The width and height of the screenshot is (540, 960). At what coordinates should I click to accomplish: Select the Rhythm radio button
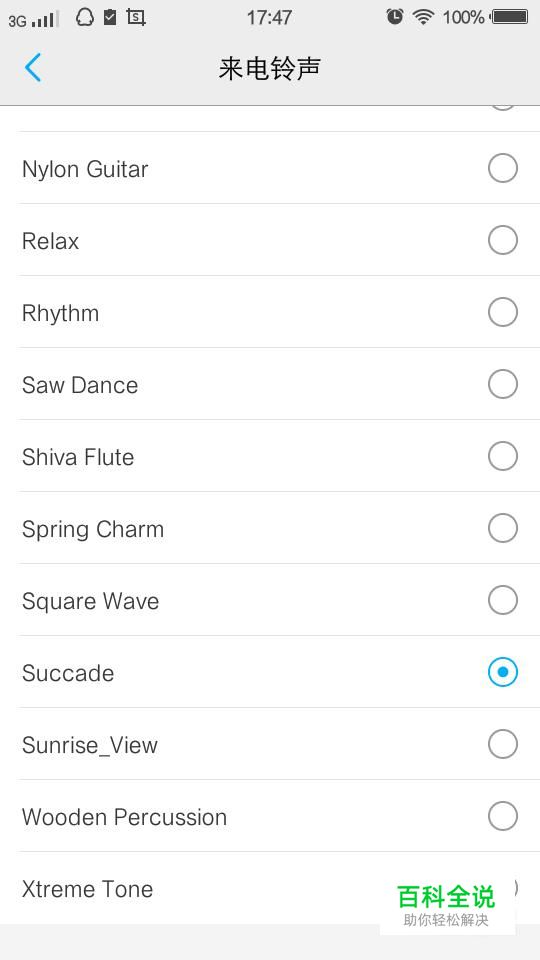coord(503,312)
